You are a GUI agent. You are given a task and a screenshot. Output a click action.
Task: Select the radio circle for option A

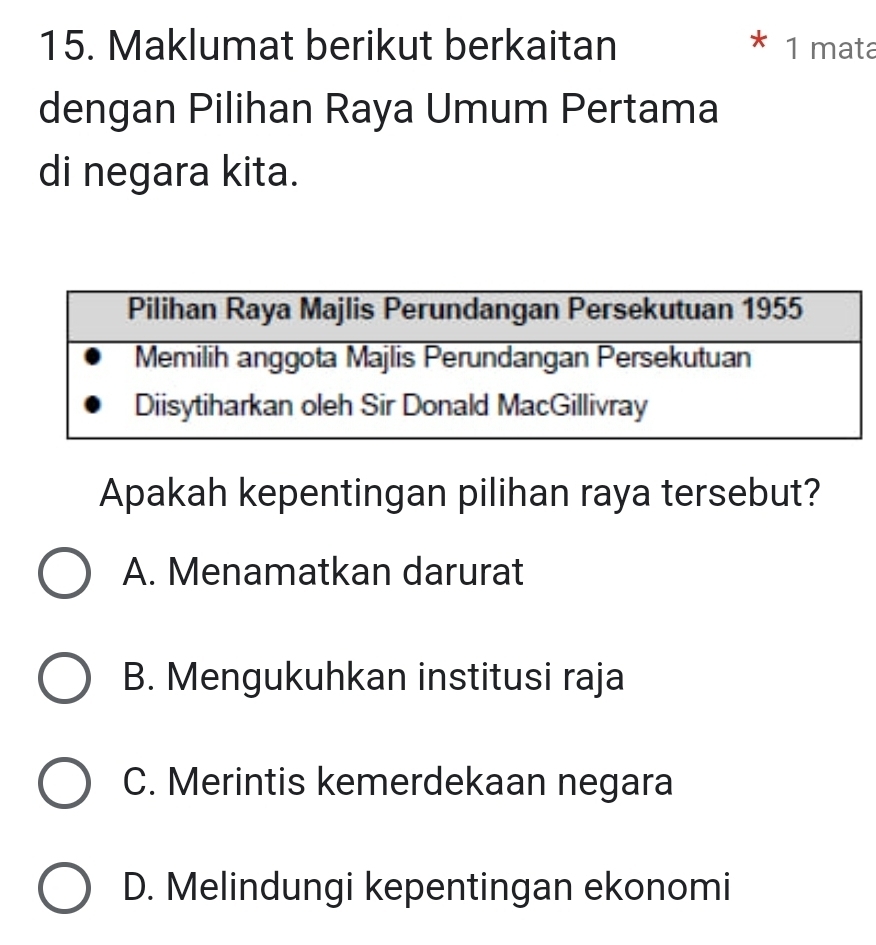(64, 574)
